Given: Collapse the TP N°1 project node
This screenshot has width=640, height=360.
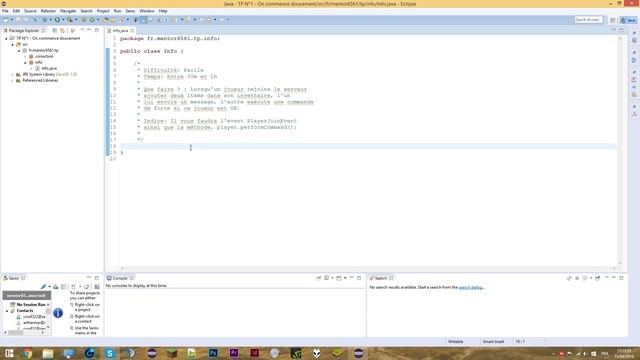Looking at the screenshot, I should (x=6, y=38).
